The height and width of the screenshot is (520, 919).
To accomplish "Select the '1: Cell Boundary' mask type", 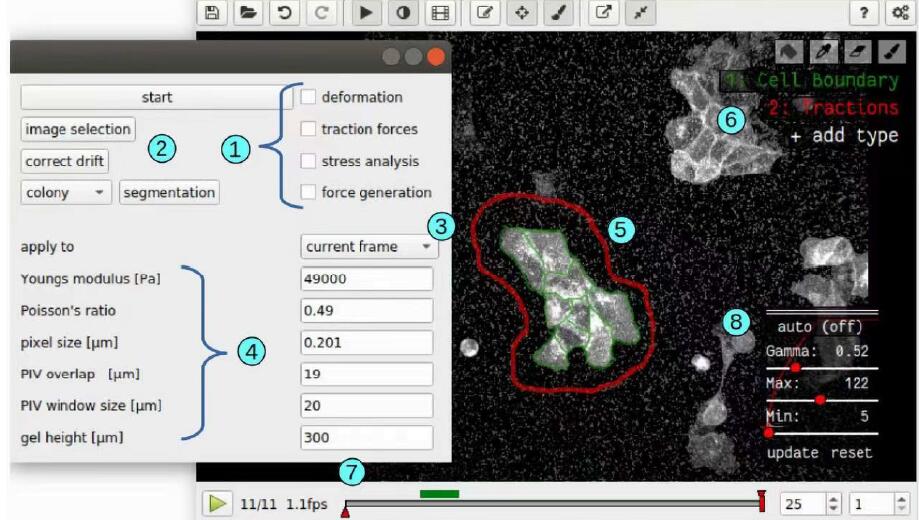I will 810,80.
